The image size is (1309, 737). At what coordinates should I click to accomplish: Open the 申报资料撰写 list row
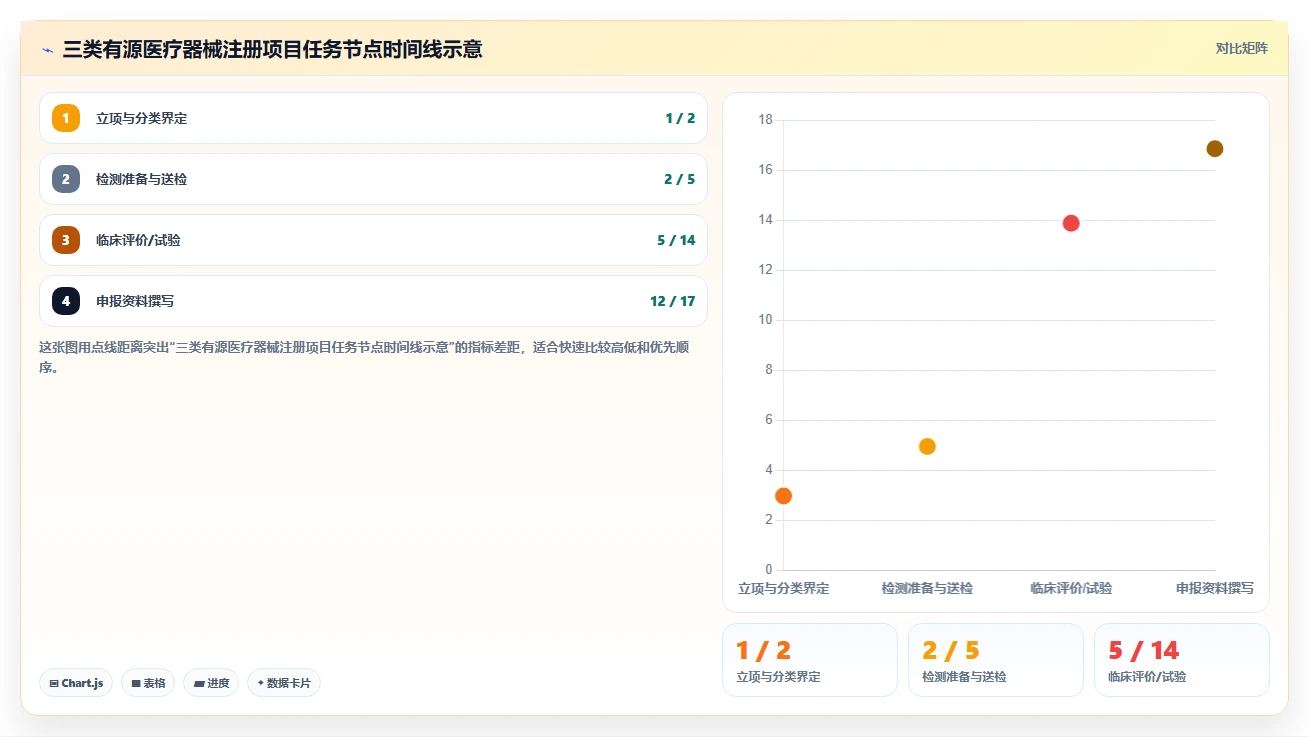click(373, 301)
